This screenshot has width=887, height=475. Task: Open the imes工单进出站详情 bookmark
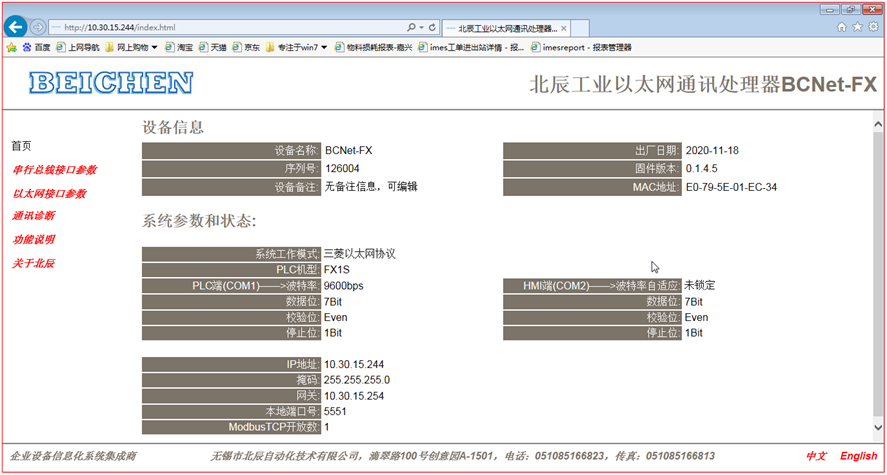point(471,48)
